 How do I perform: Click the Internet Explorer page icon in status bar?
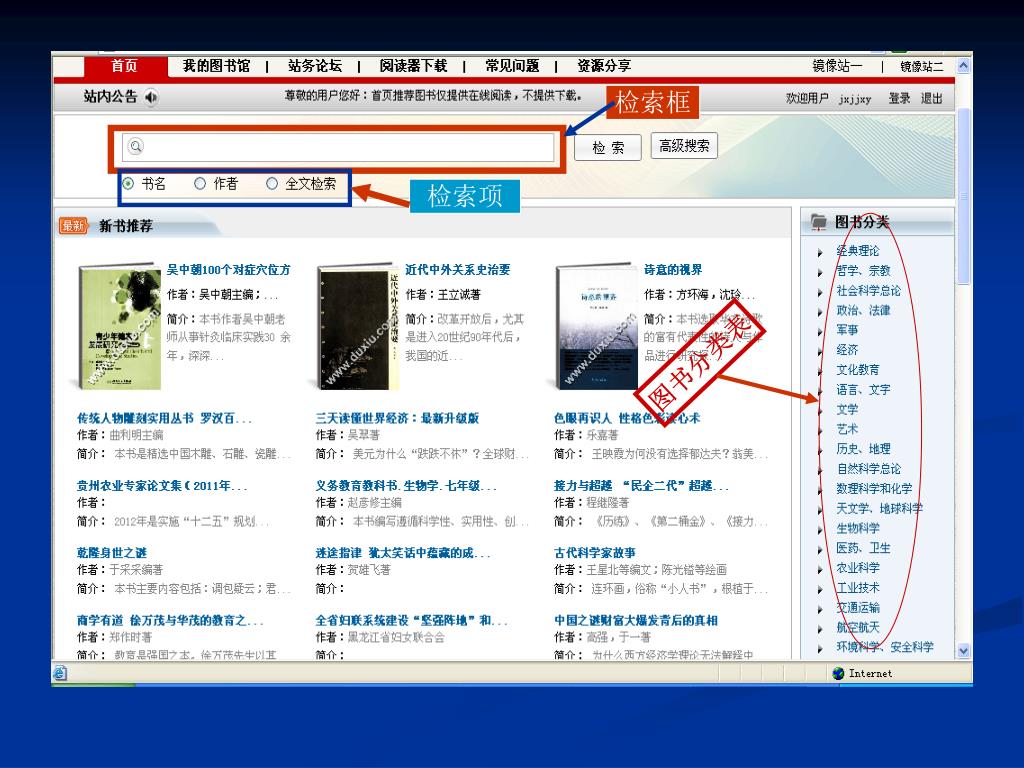point(59,673)
